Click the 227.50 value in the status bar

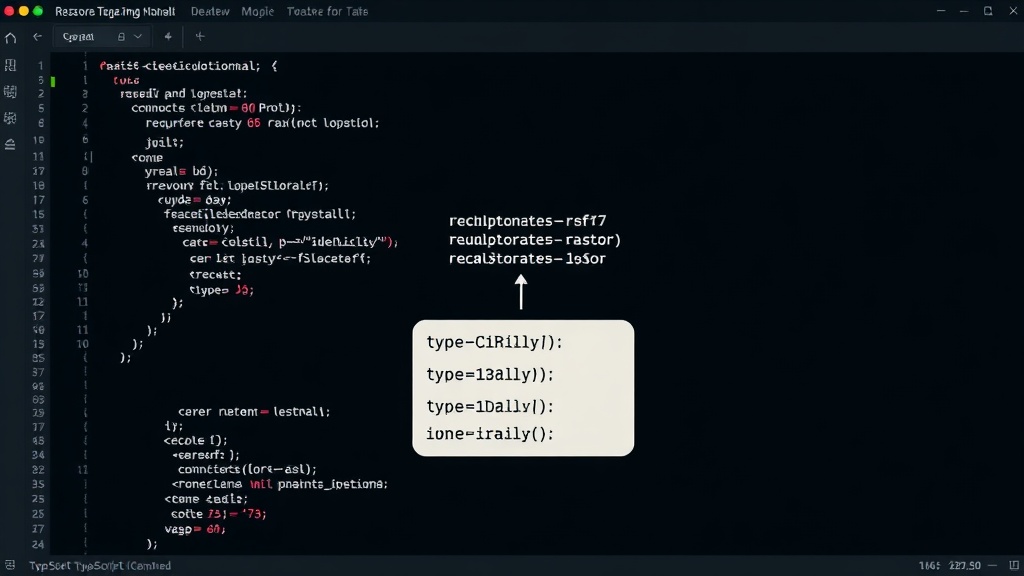(965, 566)
